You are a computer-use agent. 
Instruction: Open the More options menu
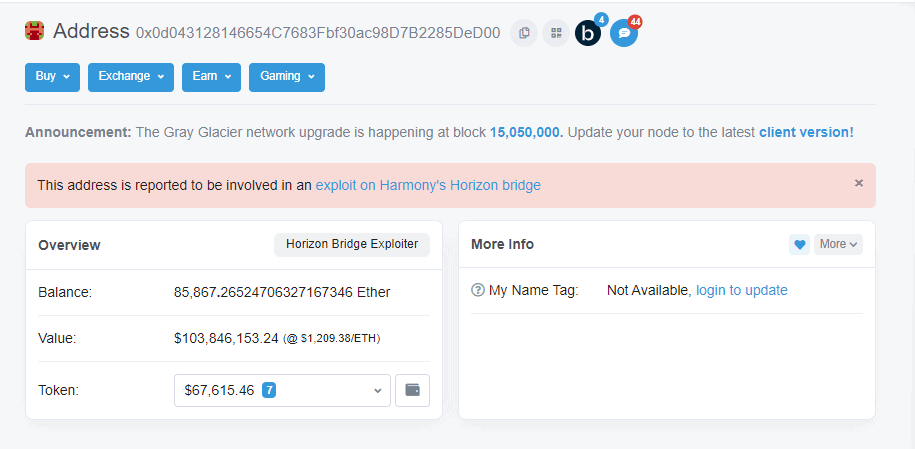click(838, 244)
